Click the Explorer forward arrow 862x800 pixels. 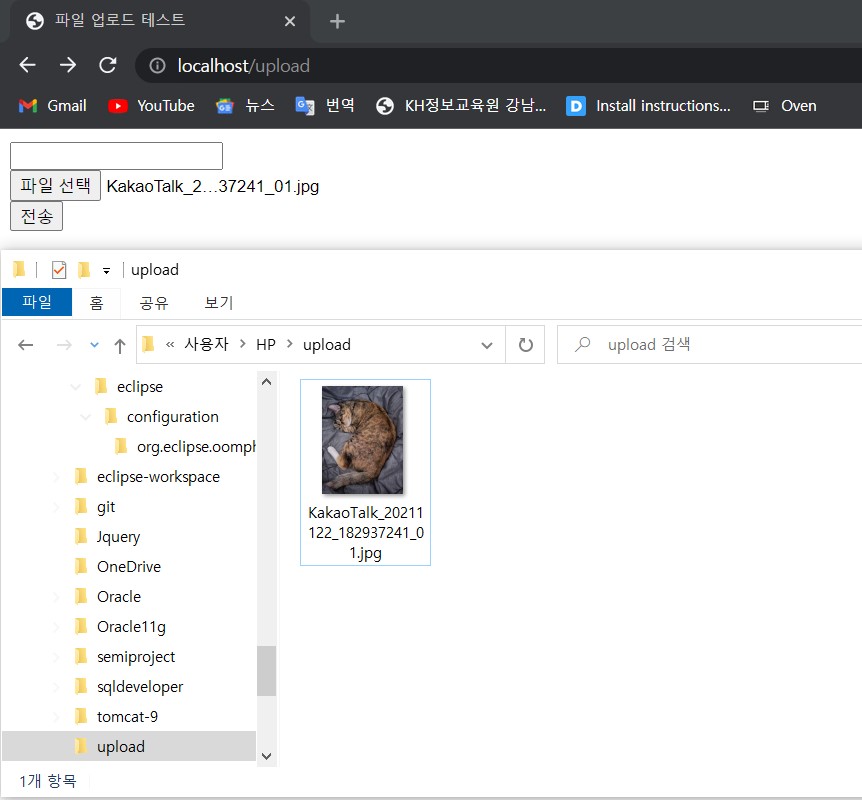click(64, 345)
